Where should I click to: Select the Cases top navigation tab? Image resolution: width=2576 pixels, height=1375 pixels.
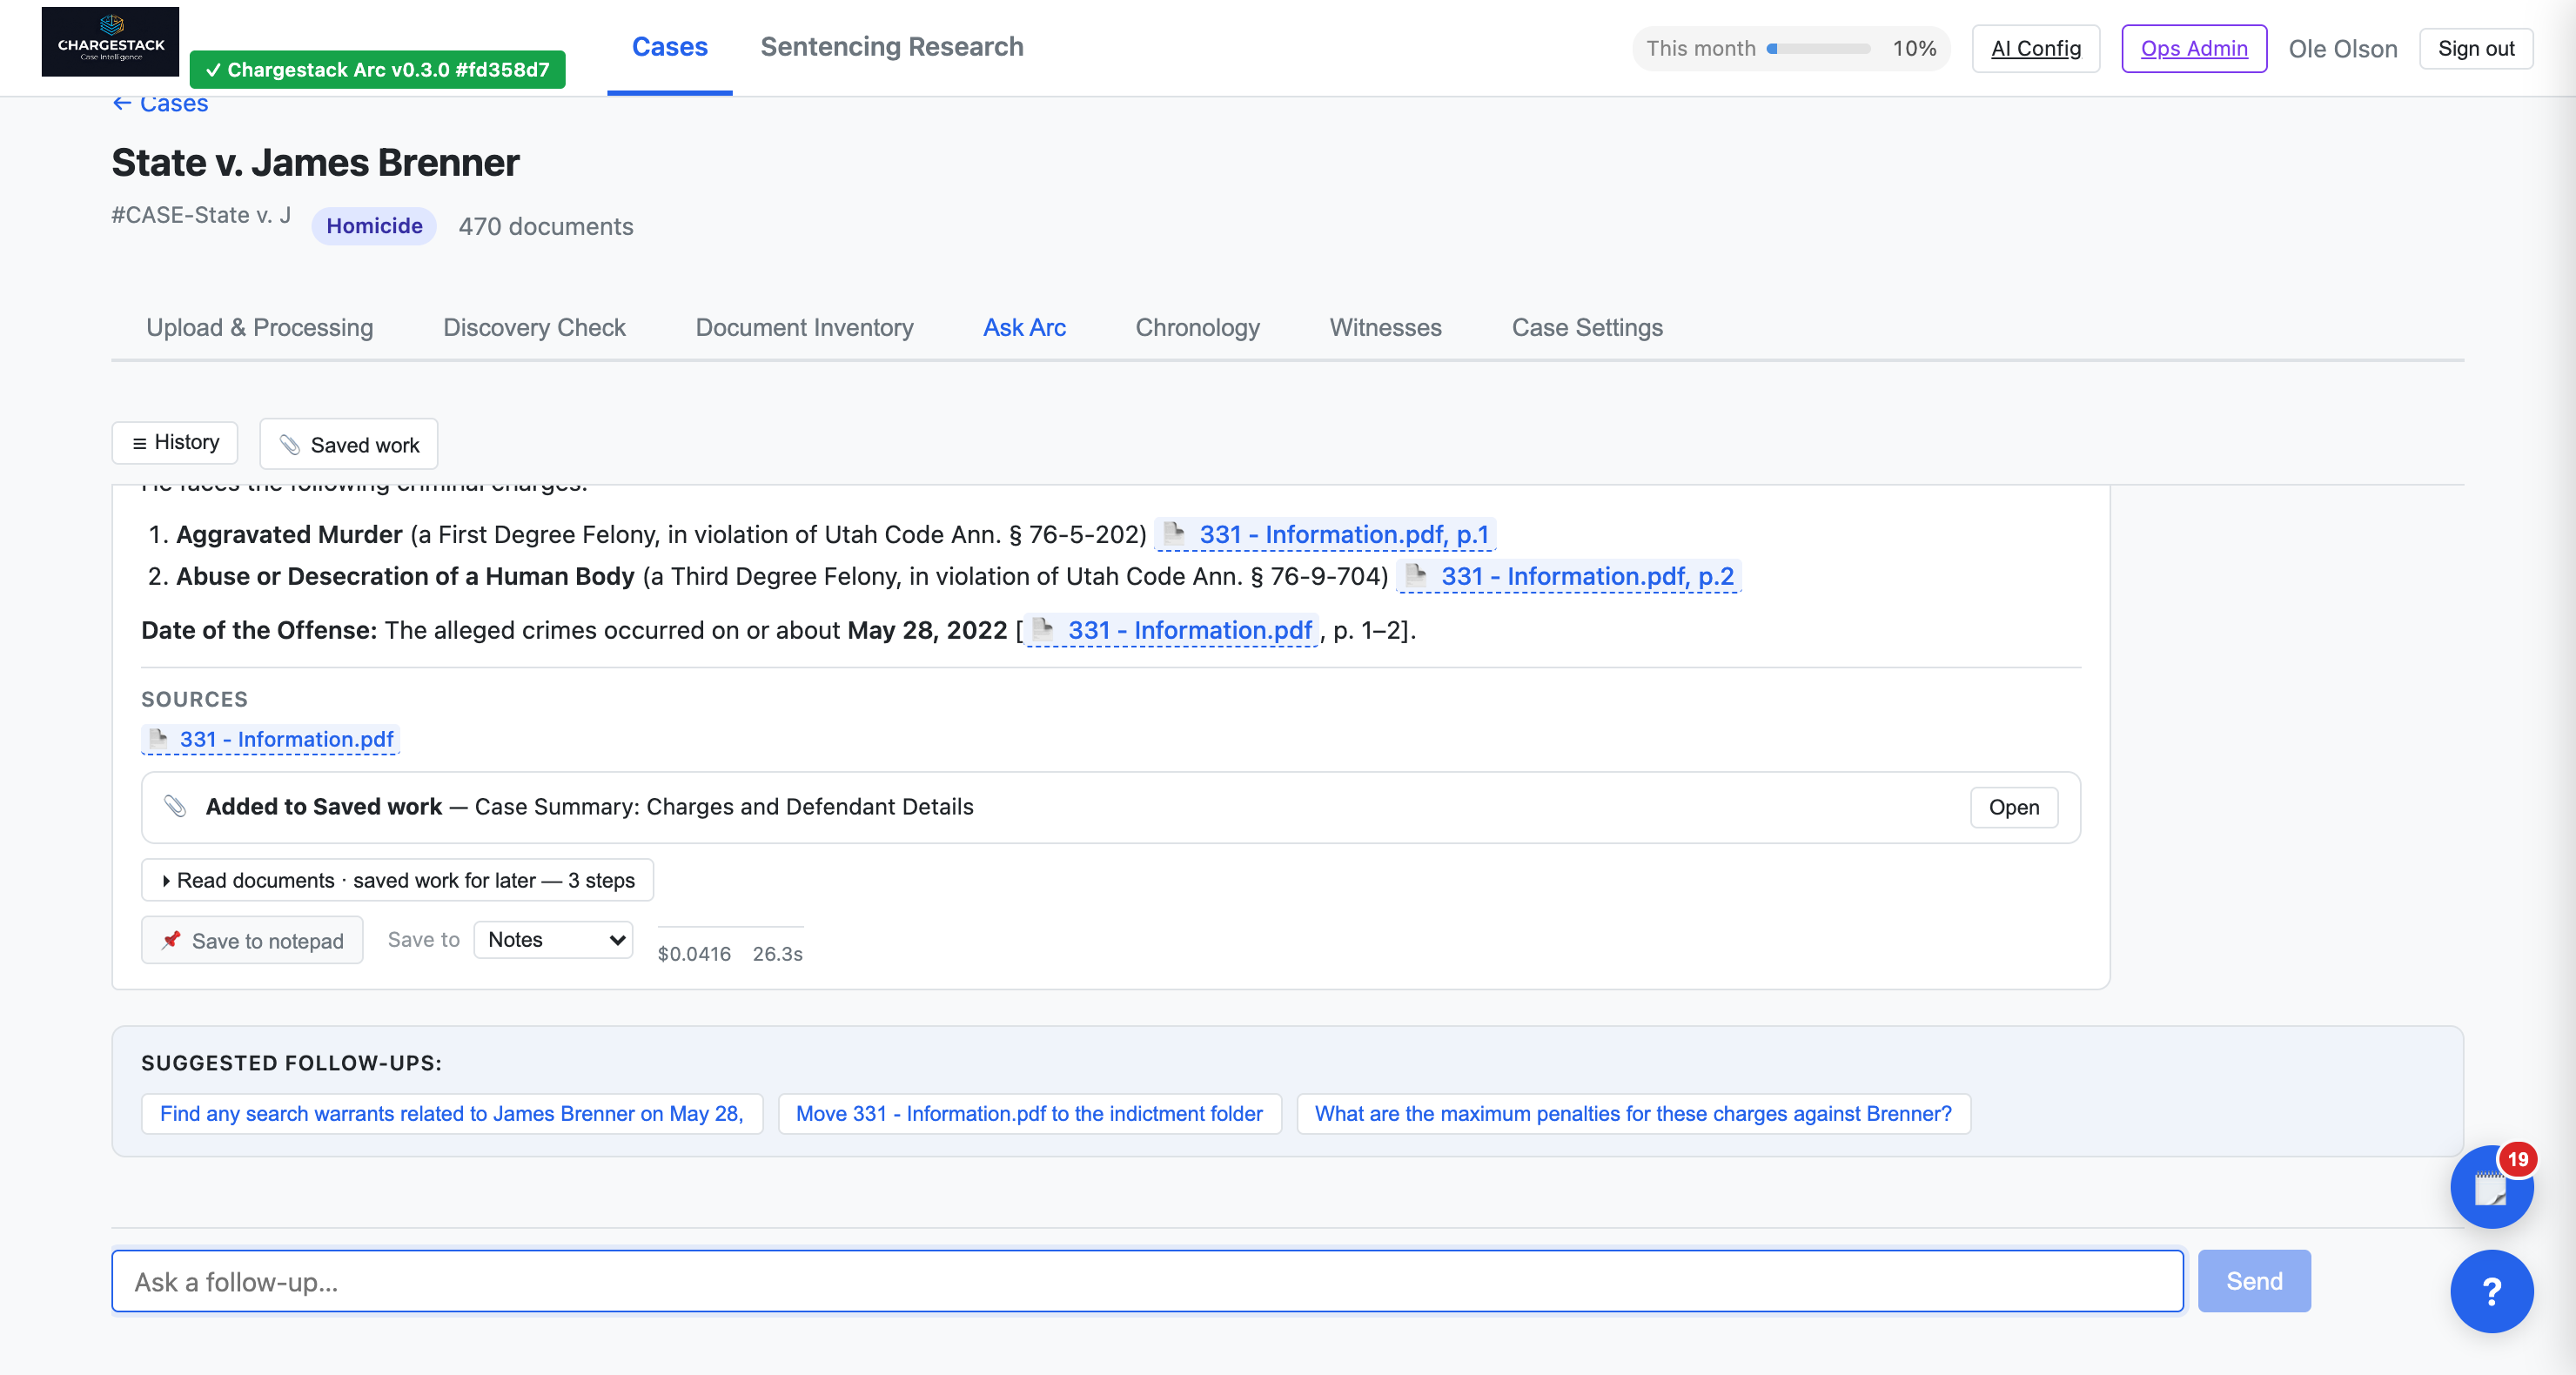point(669,47)
